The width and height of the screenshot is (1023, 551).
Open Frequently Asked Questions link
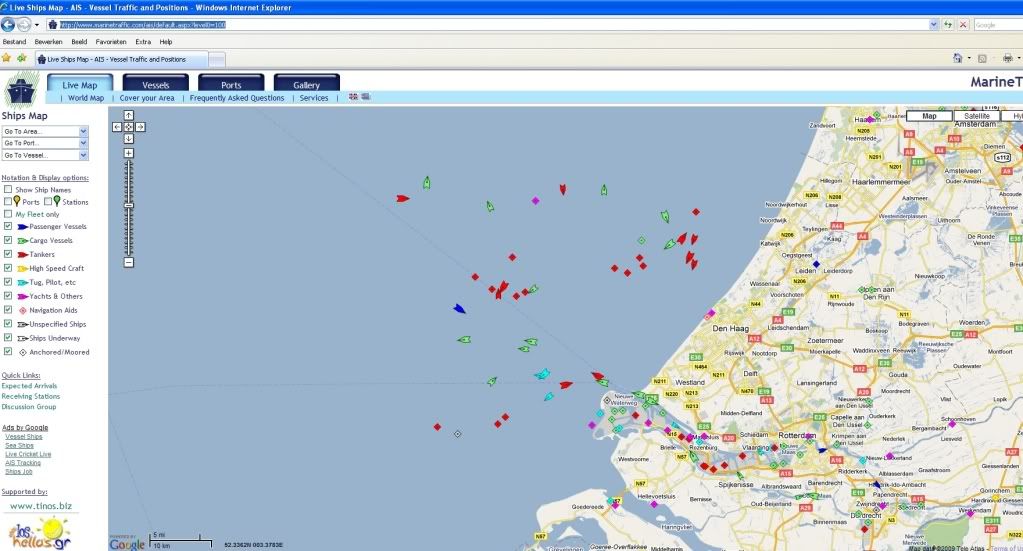coord(237,98)
